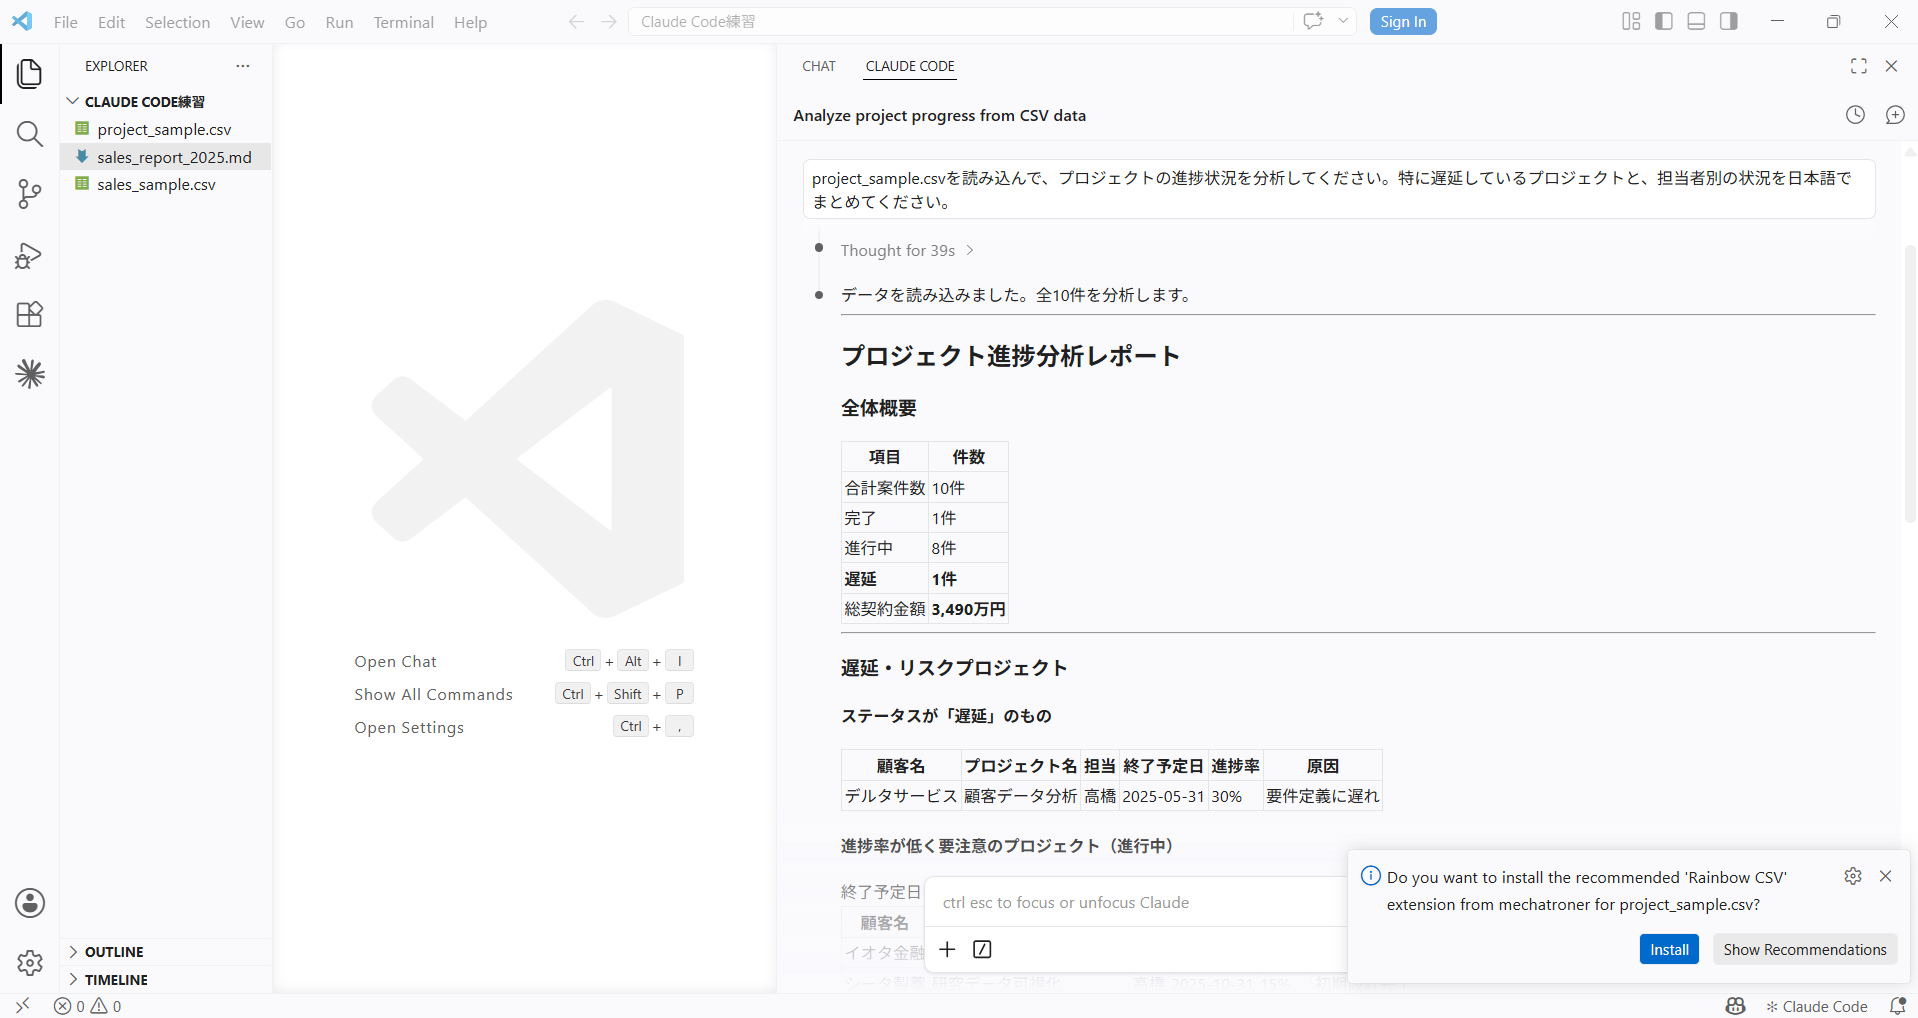Start a new Claude Code conversation
Viewport: 1918px width, 1018px height.
pyautogui.click(x=1895, y=115)
